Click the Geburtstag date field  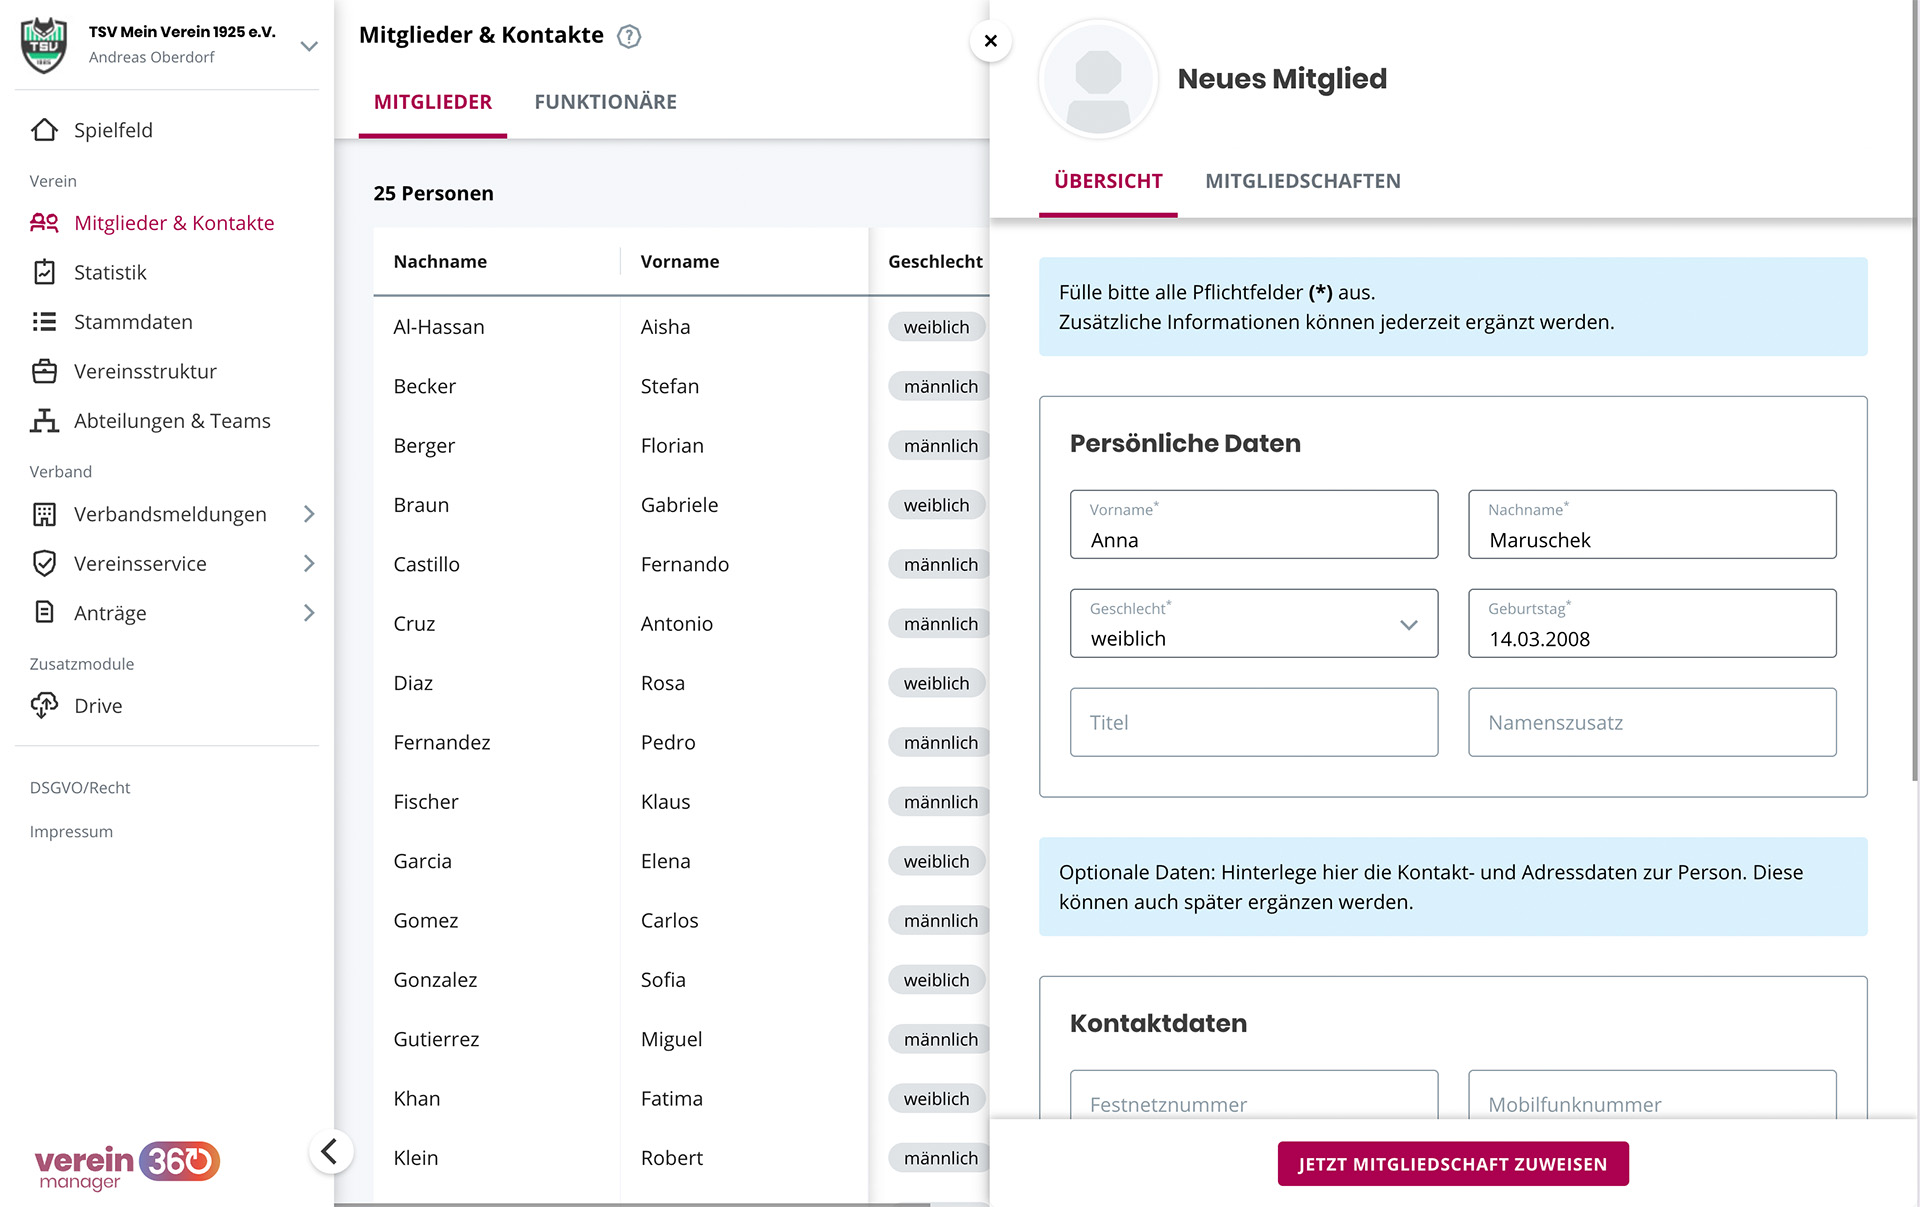pyautogui.click(x=1651, y=623)
